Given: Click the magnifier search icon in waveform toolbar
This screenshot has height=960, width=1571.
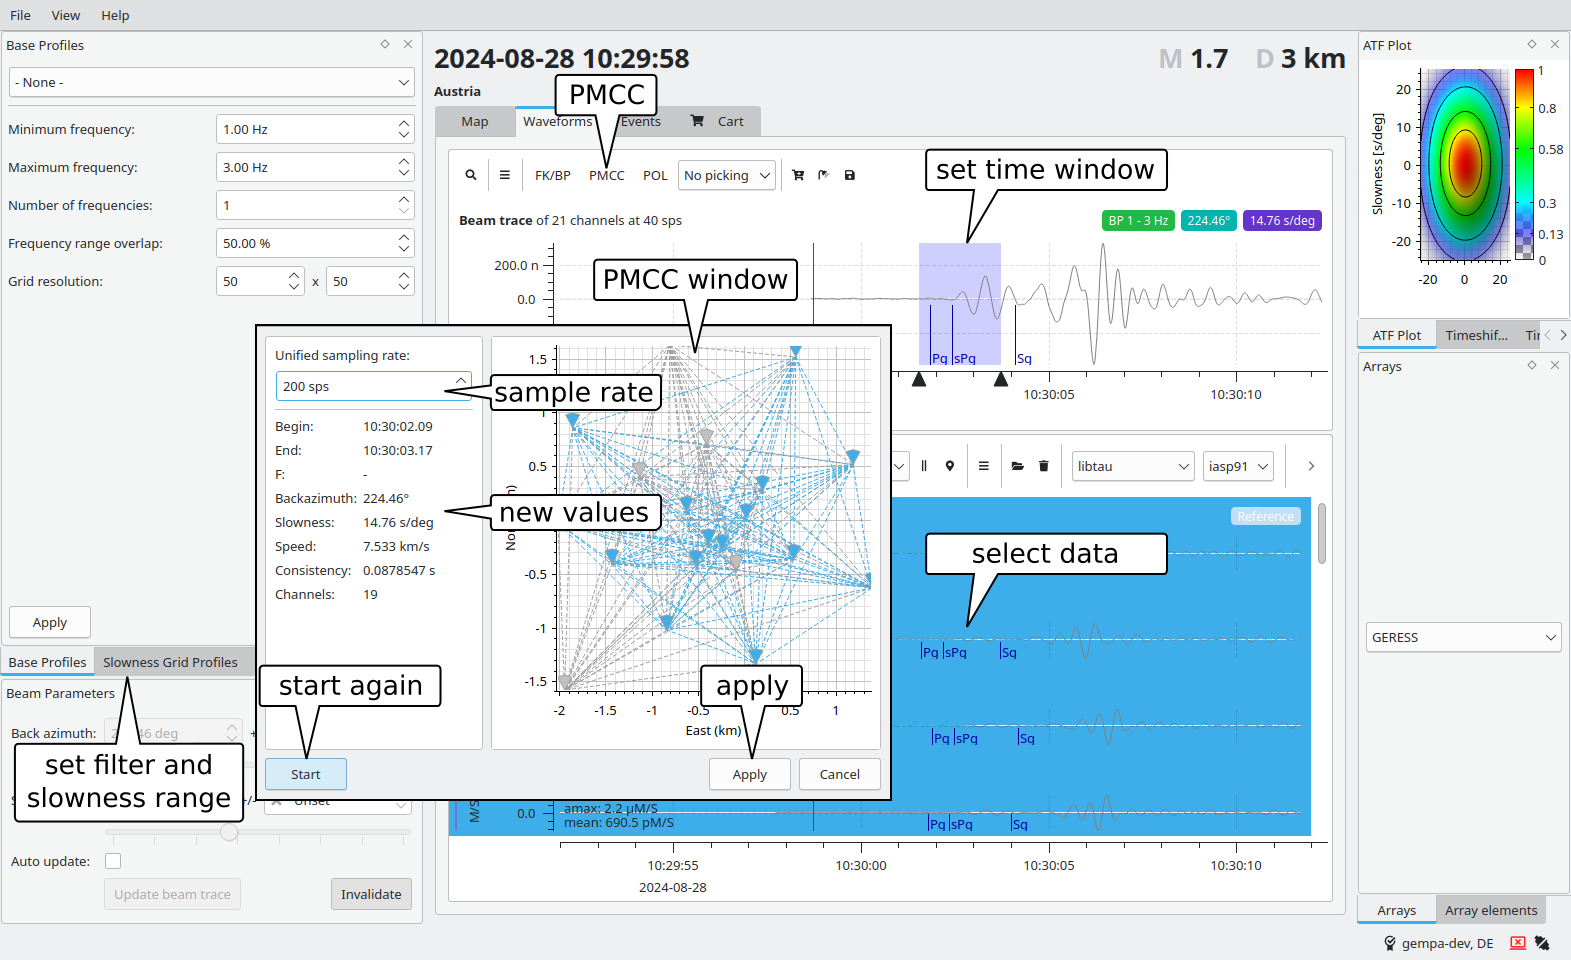Looking at the screenshot, I should point(471,175).
